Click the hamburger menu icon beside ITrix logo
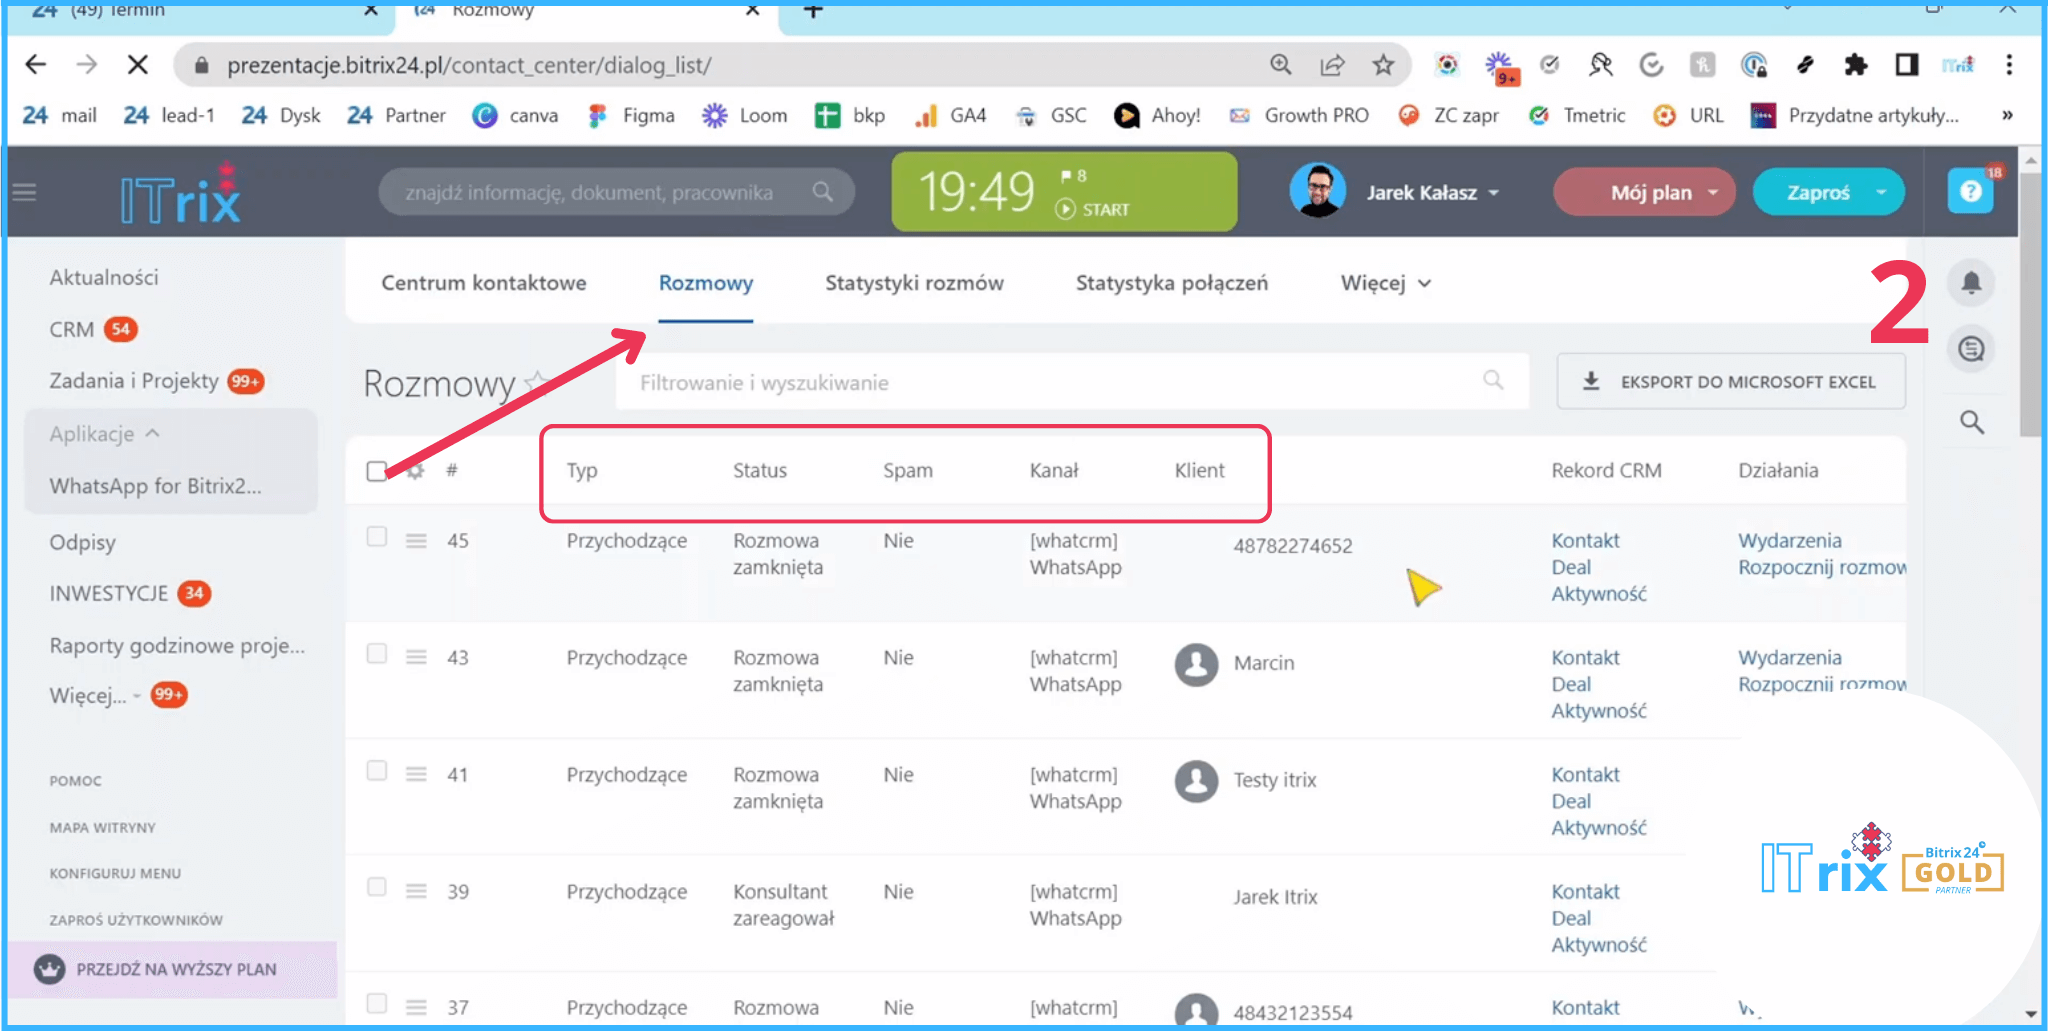2048x1031 pixels. click(25, 192)
